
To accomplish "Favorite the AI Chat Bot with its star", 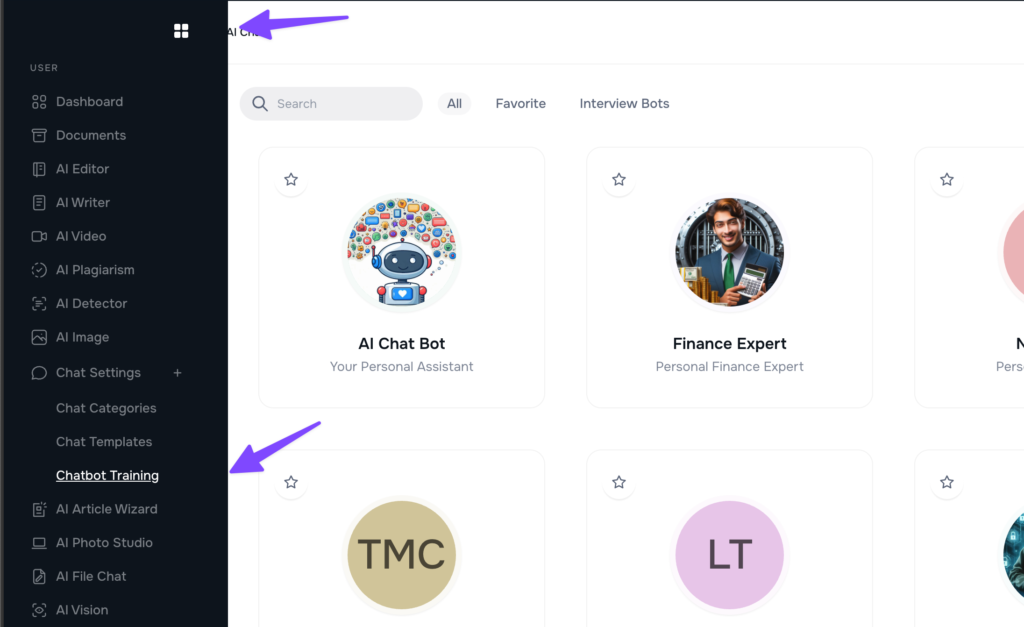I will coord(291,180).
